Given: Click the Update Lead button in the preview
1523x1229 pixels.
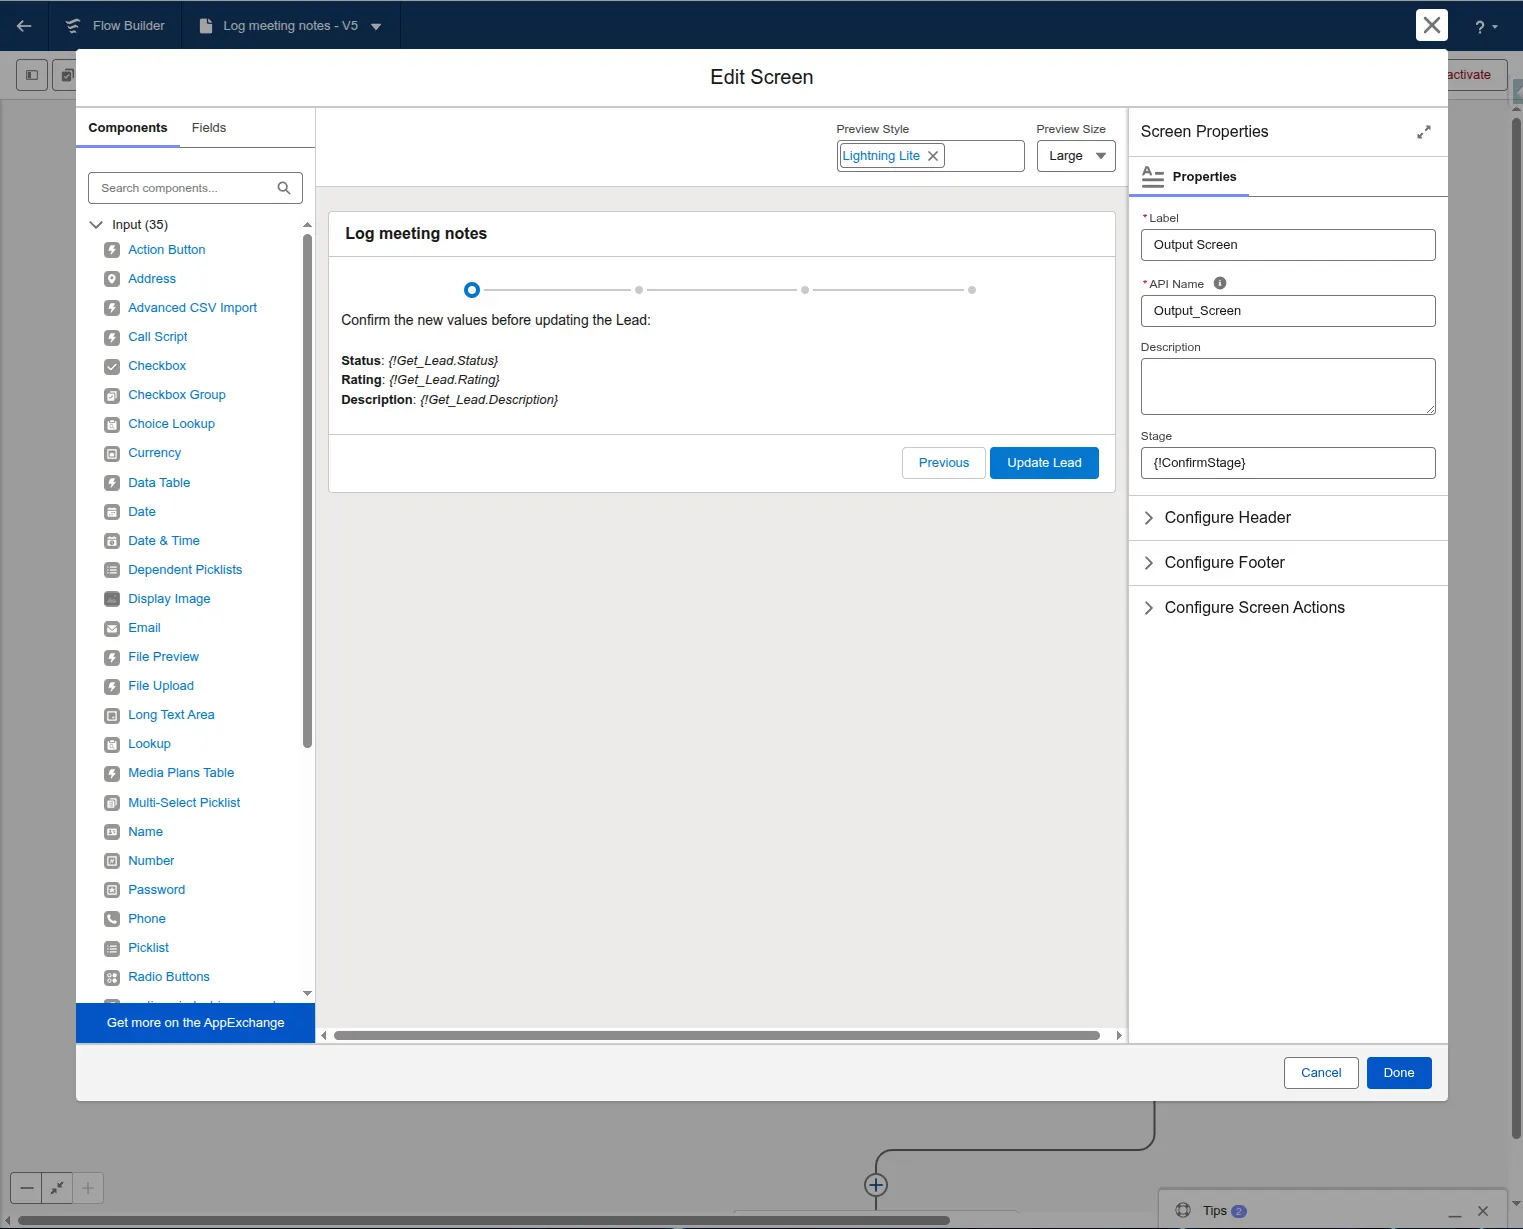Looking at the screenshot, I should [1044, 462].
